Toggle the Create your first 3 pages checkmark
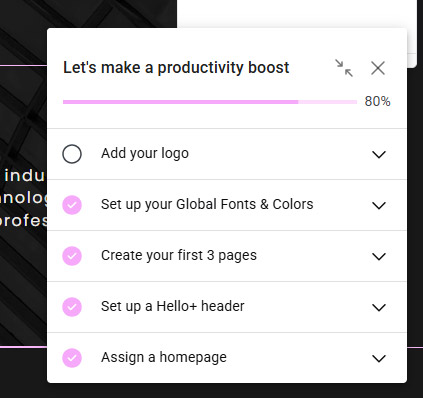This screenshot has height=398, width=423. tap(72, 256)
